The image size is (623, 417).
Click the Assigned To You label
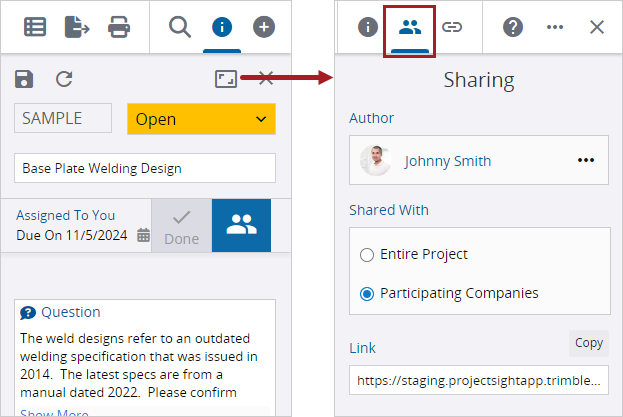point(66,215)
